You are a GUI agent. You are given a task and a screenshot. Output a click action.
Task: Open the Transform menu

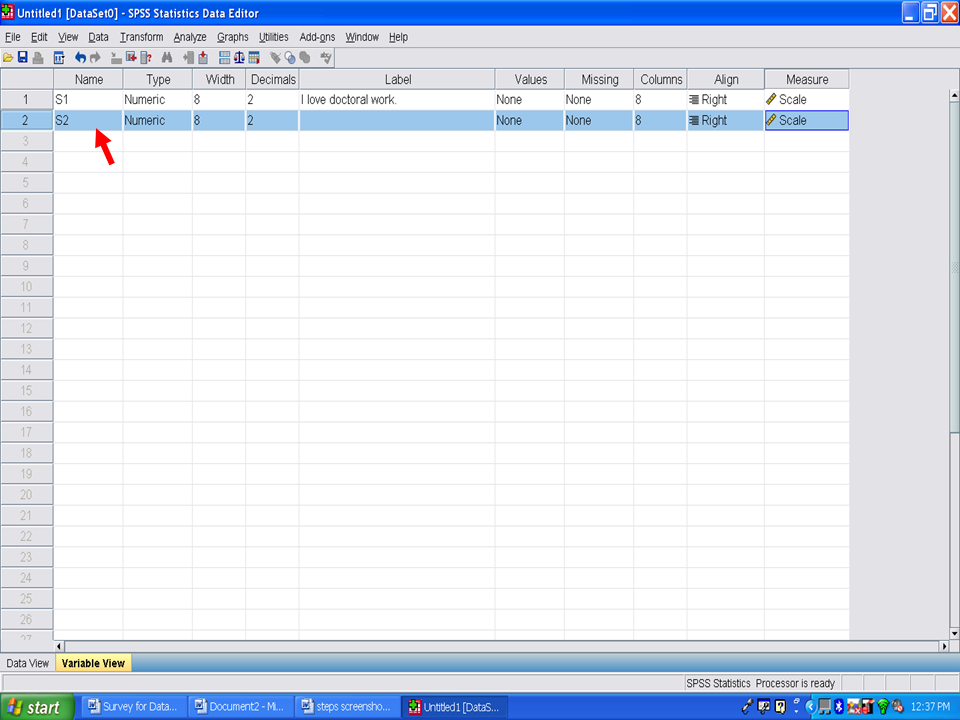141,37
